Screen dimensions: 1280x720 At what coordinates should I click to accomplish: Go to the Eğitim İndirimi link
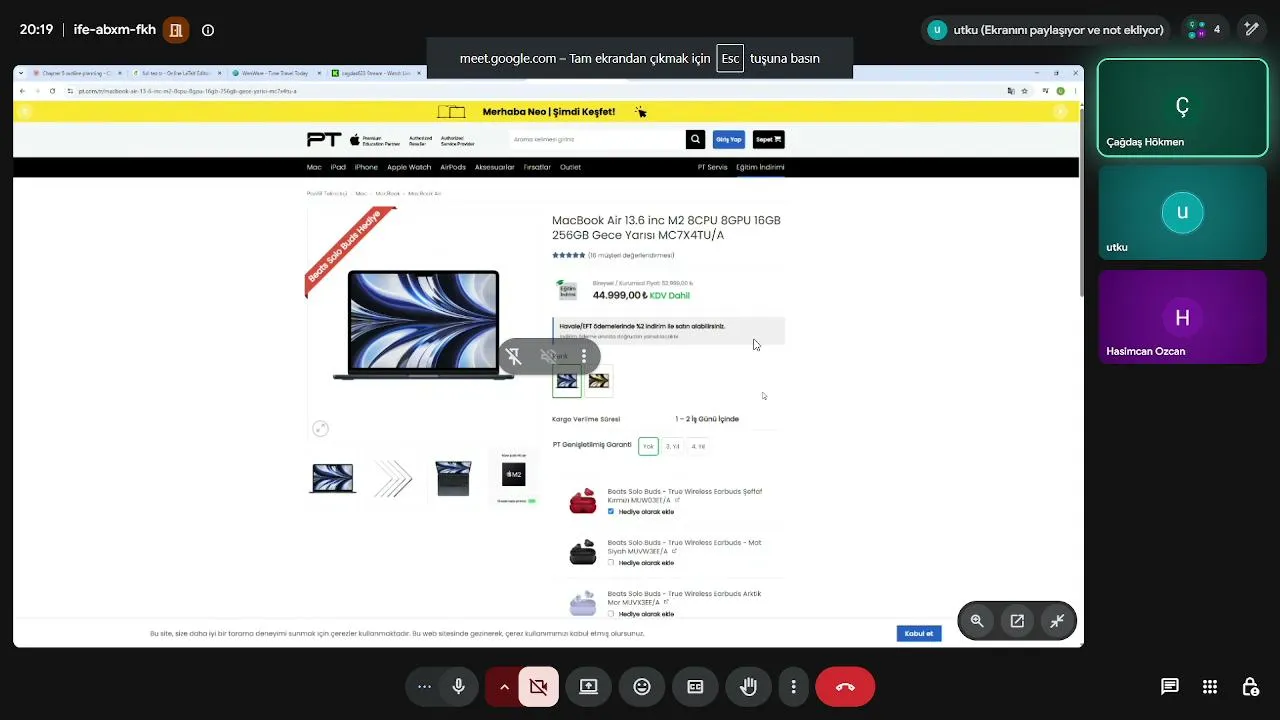click(x=760, y=167)
